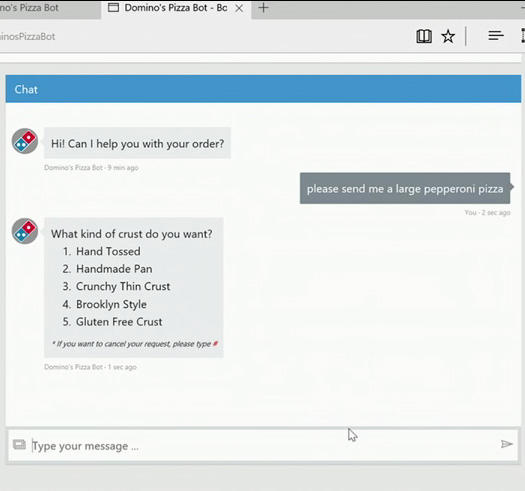The height and width of the screenshot is (491, 525).
Task: Open a new browser tab plus
Action: click(x=264, y=8)
